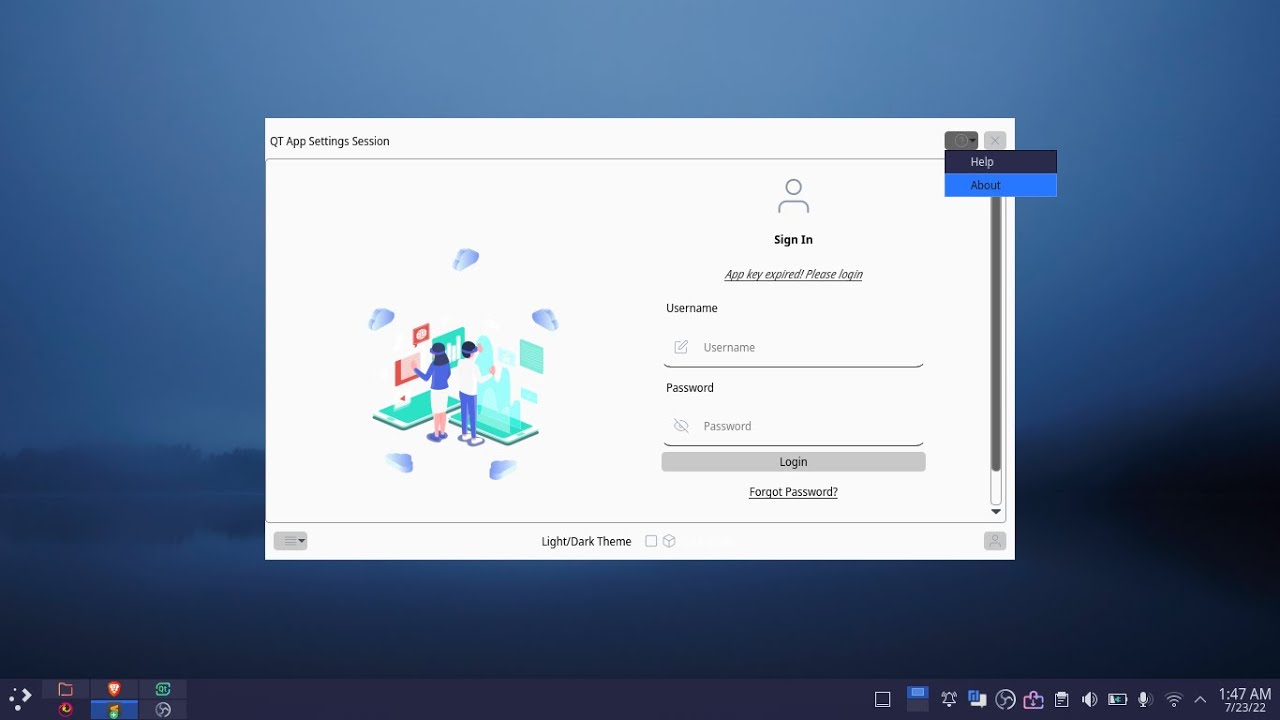Image resolution: width=1280 pixels, height=720 pixels.
Task: Open the virtual desktop pager
Action: (x=918, y=699)
